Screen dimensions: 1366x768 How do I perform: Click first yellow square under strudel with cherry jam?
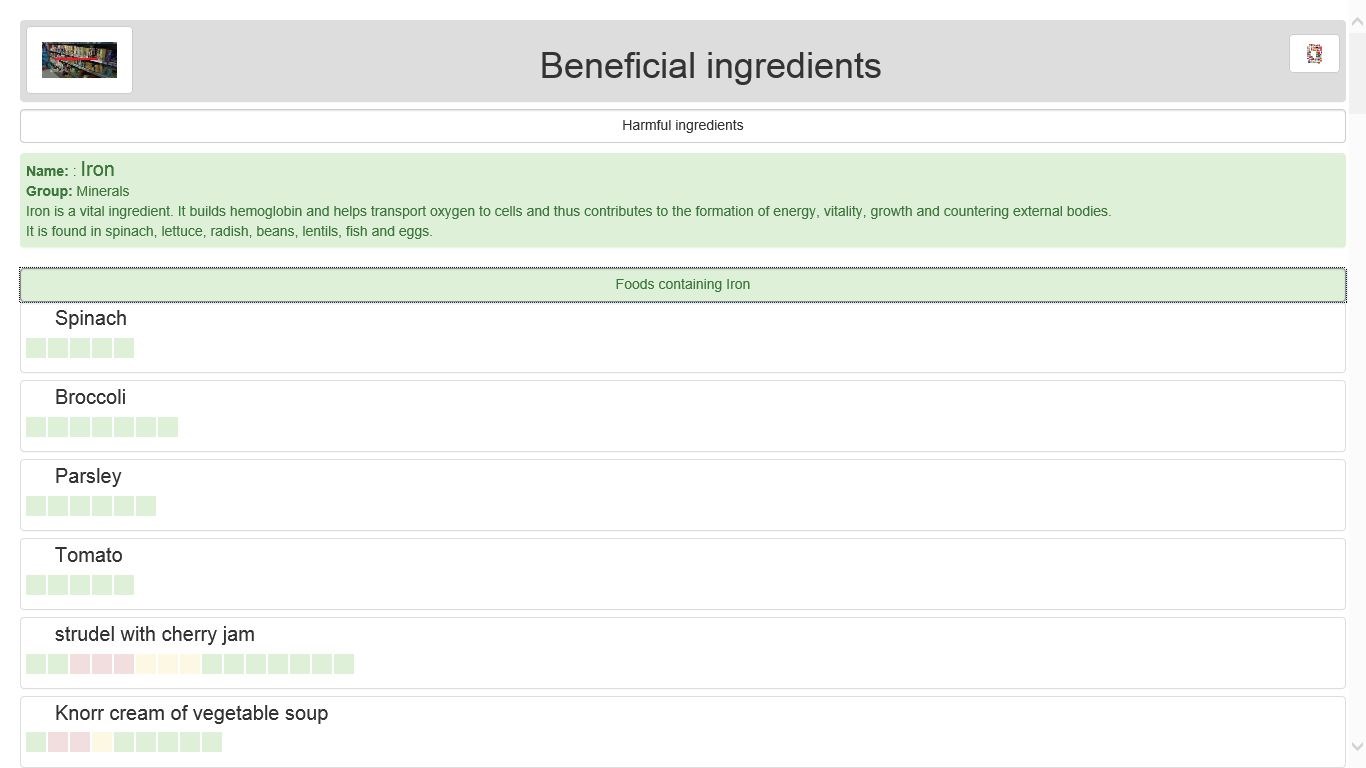(x=146, y=664)
